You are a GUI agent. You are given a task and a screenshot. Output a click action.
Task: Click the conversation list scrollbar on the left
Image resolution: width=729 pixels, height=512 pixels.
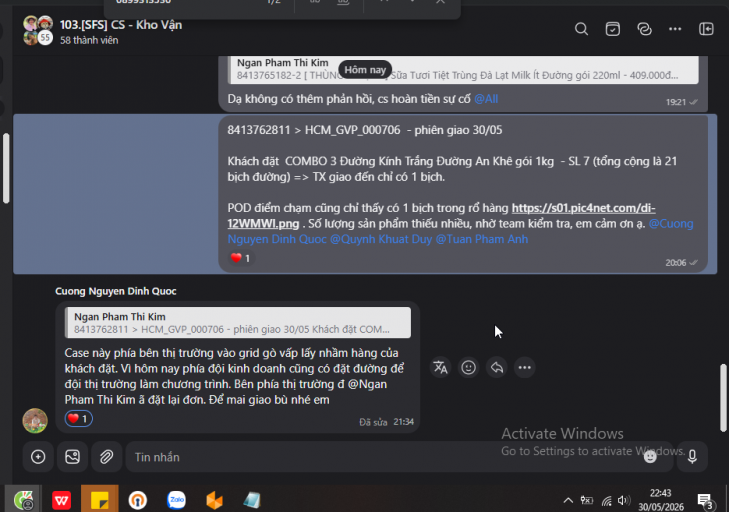[x=6, y=168]
